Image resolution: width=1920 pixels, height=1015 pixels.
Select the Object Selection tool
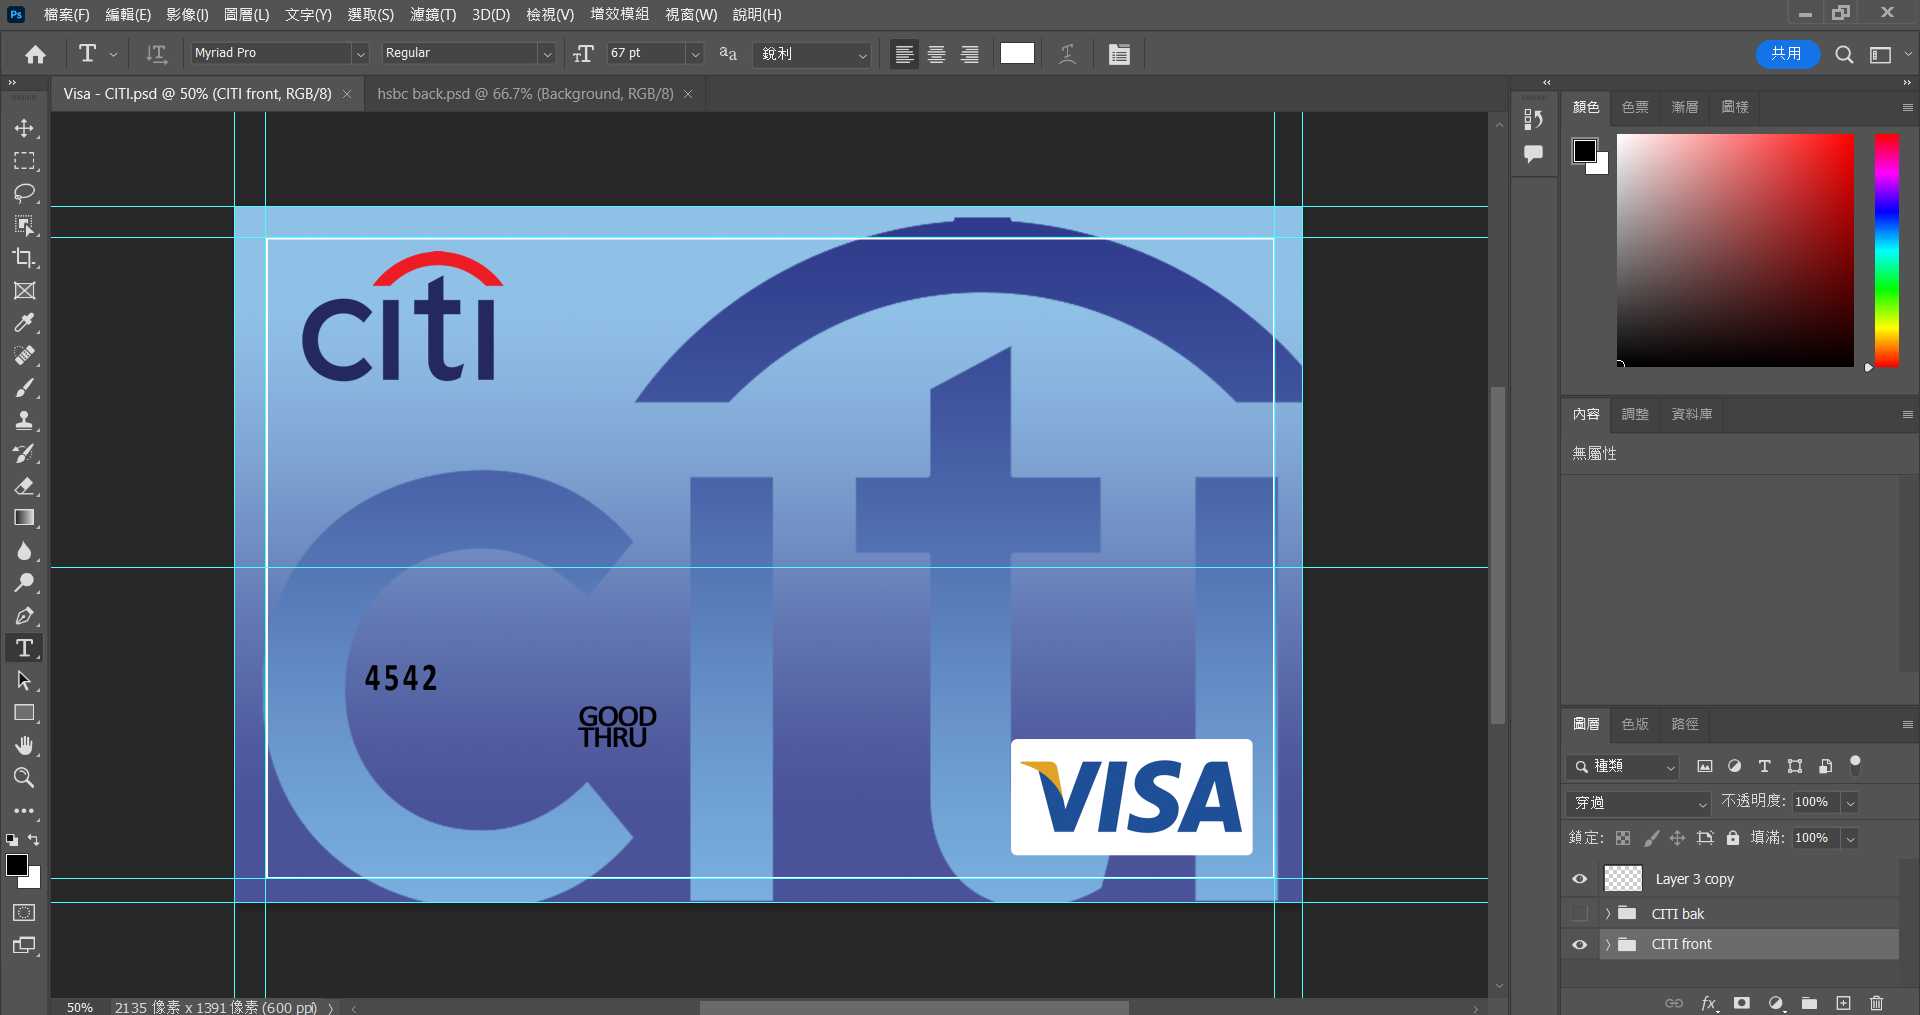click(x=24, y=226)
